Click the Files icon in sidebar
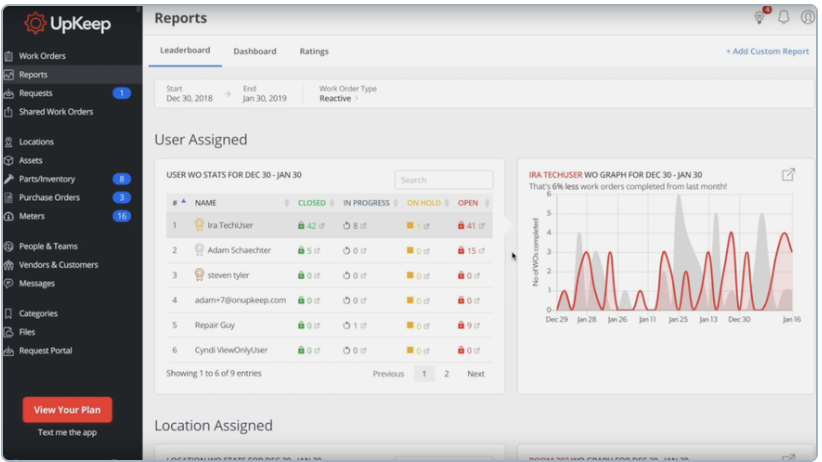Image resolution: width=822 pixels, height=462 pixels. [9, 332]
